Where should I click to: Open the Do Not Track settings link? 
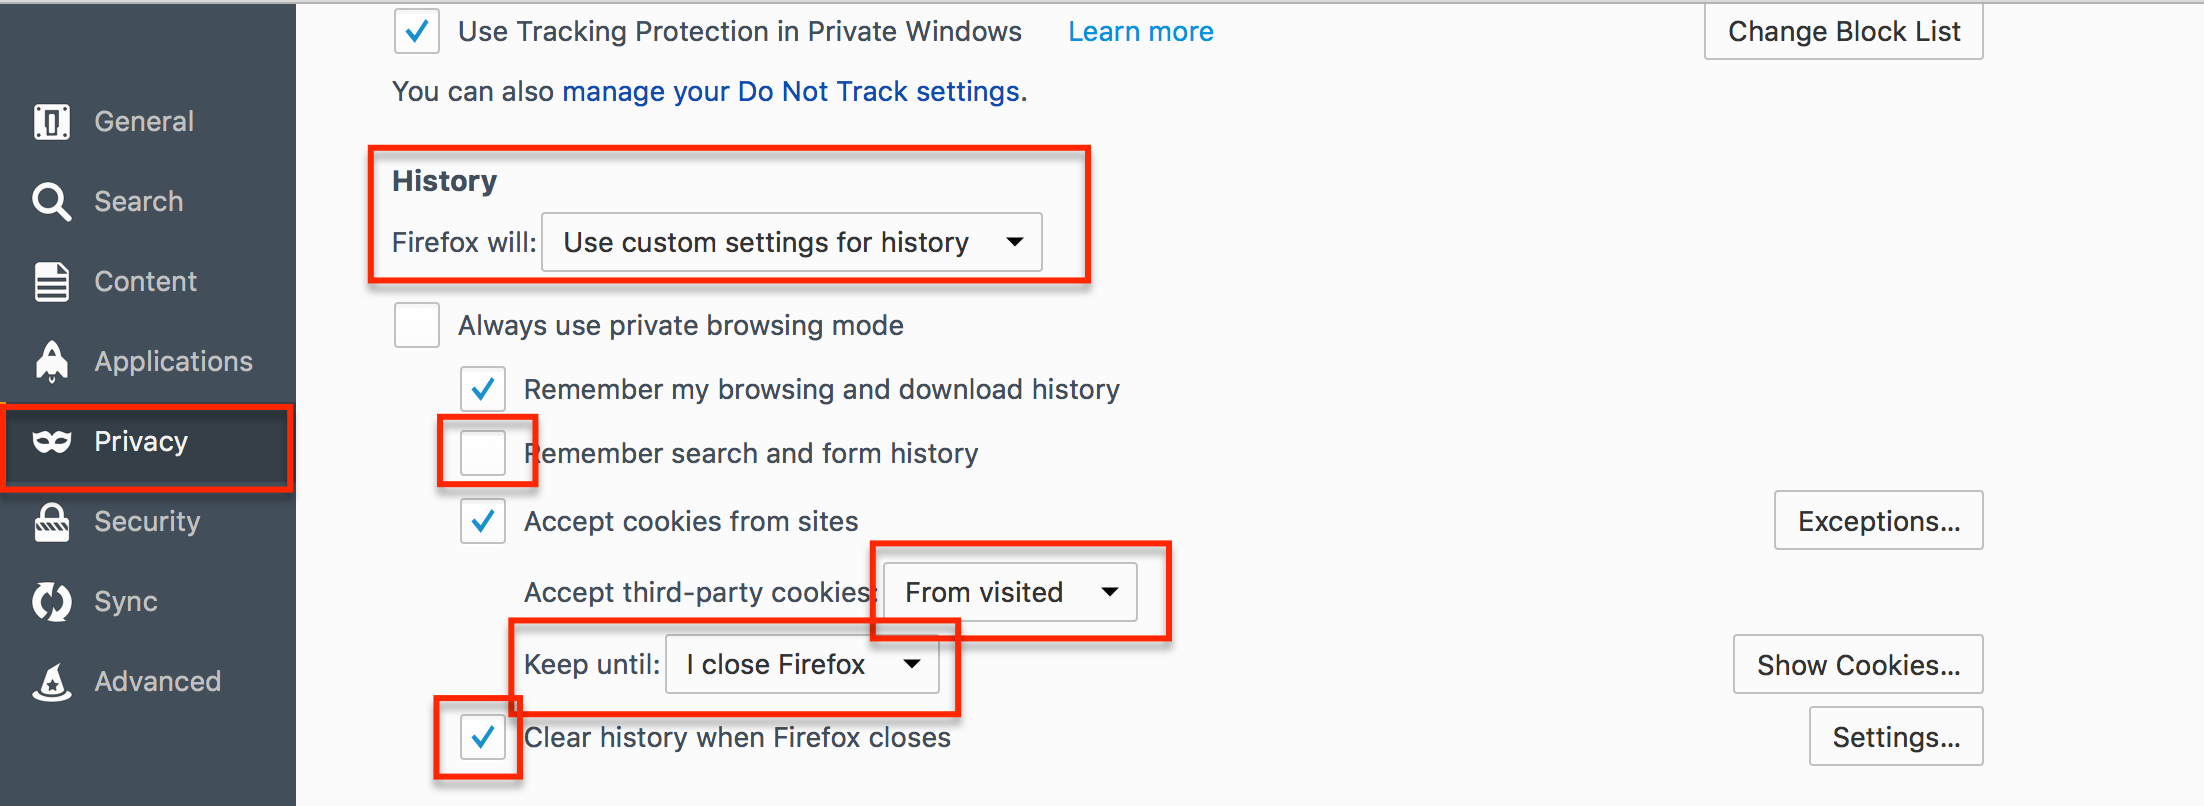tap(791, 92)
